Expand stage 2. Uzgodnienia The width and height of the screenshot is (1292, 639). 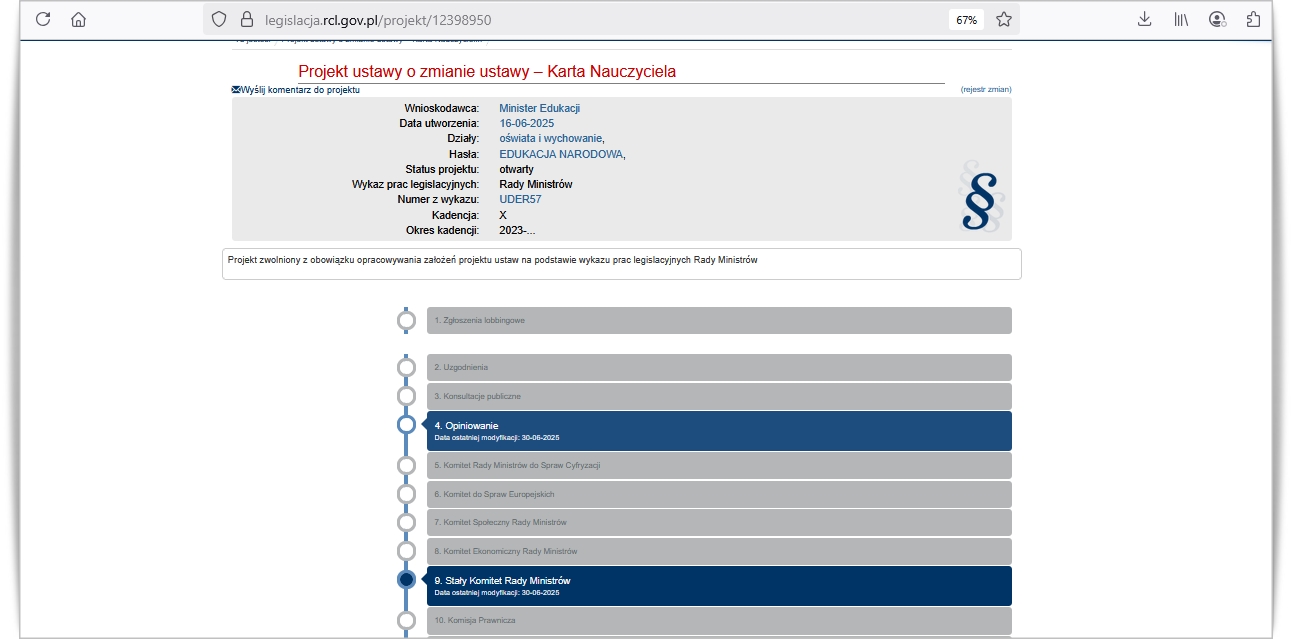(719, 367)
